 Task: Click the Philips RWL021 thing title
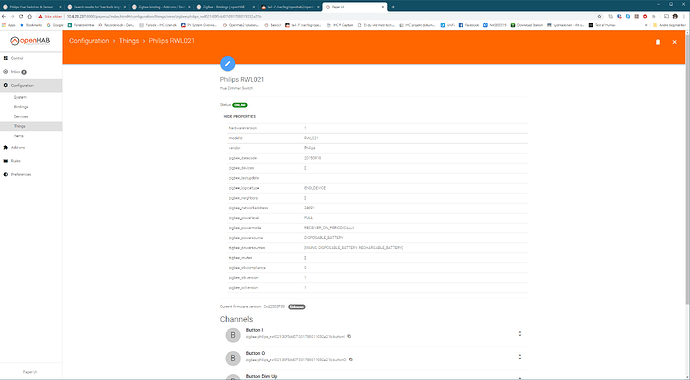click(242, 80)
